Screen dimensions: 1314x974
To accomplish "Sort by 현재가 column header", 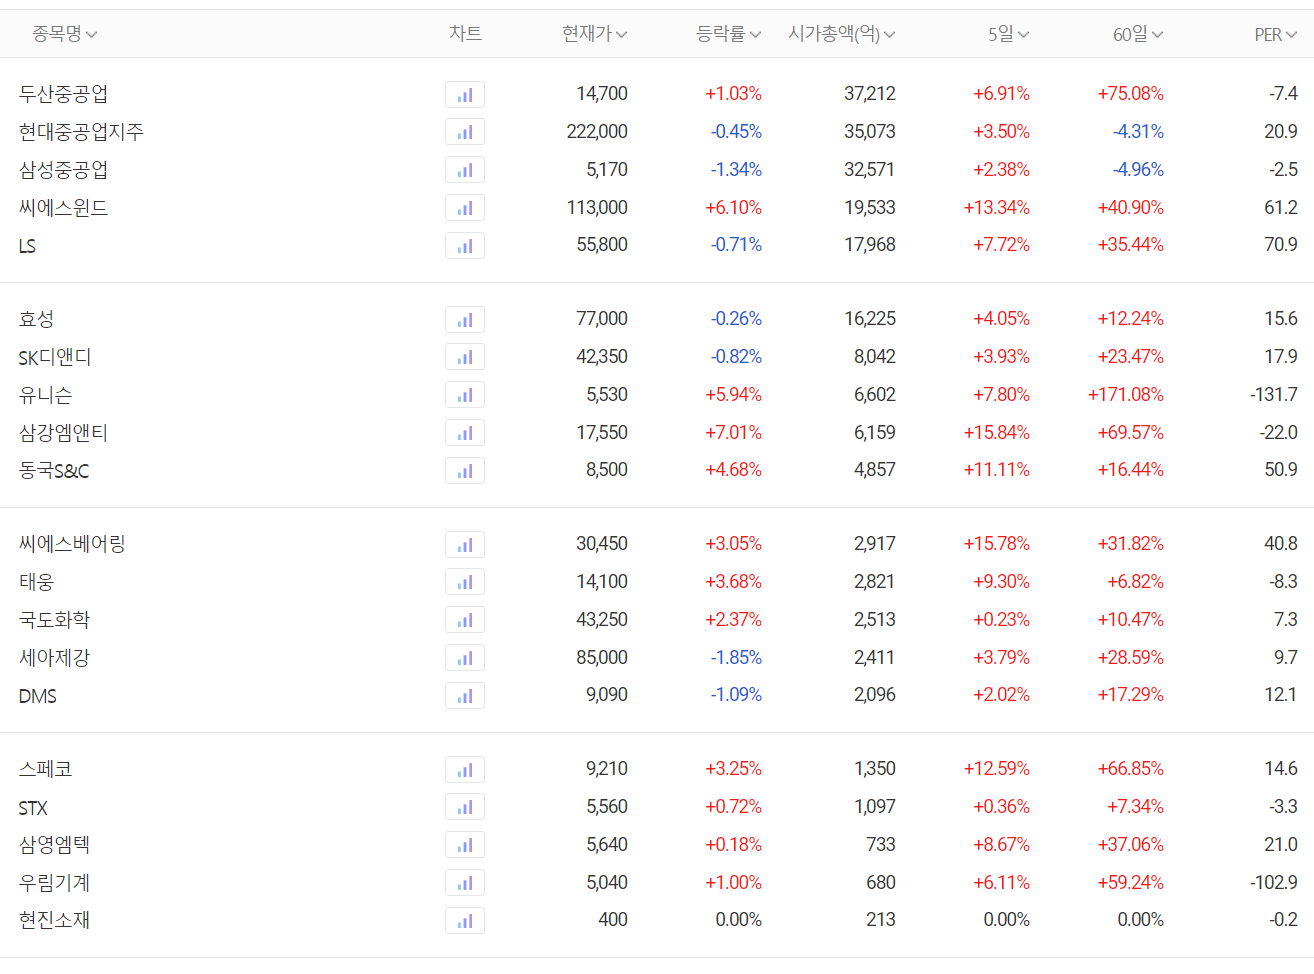I will click(x=595, y=34).
